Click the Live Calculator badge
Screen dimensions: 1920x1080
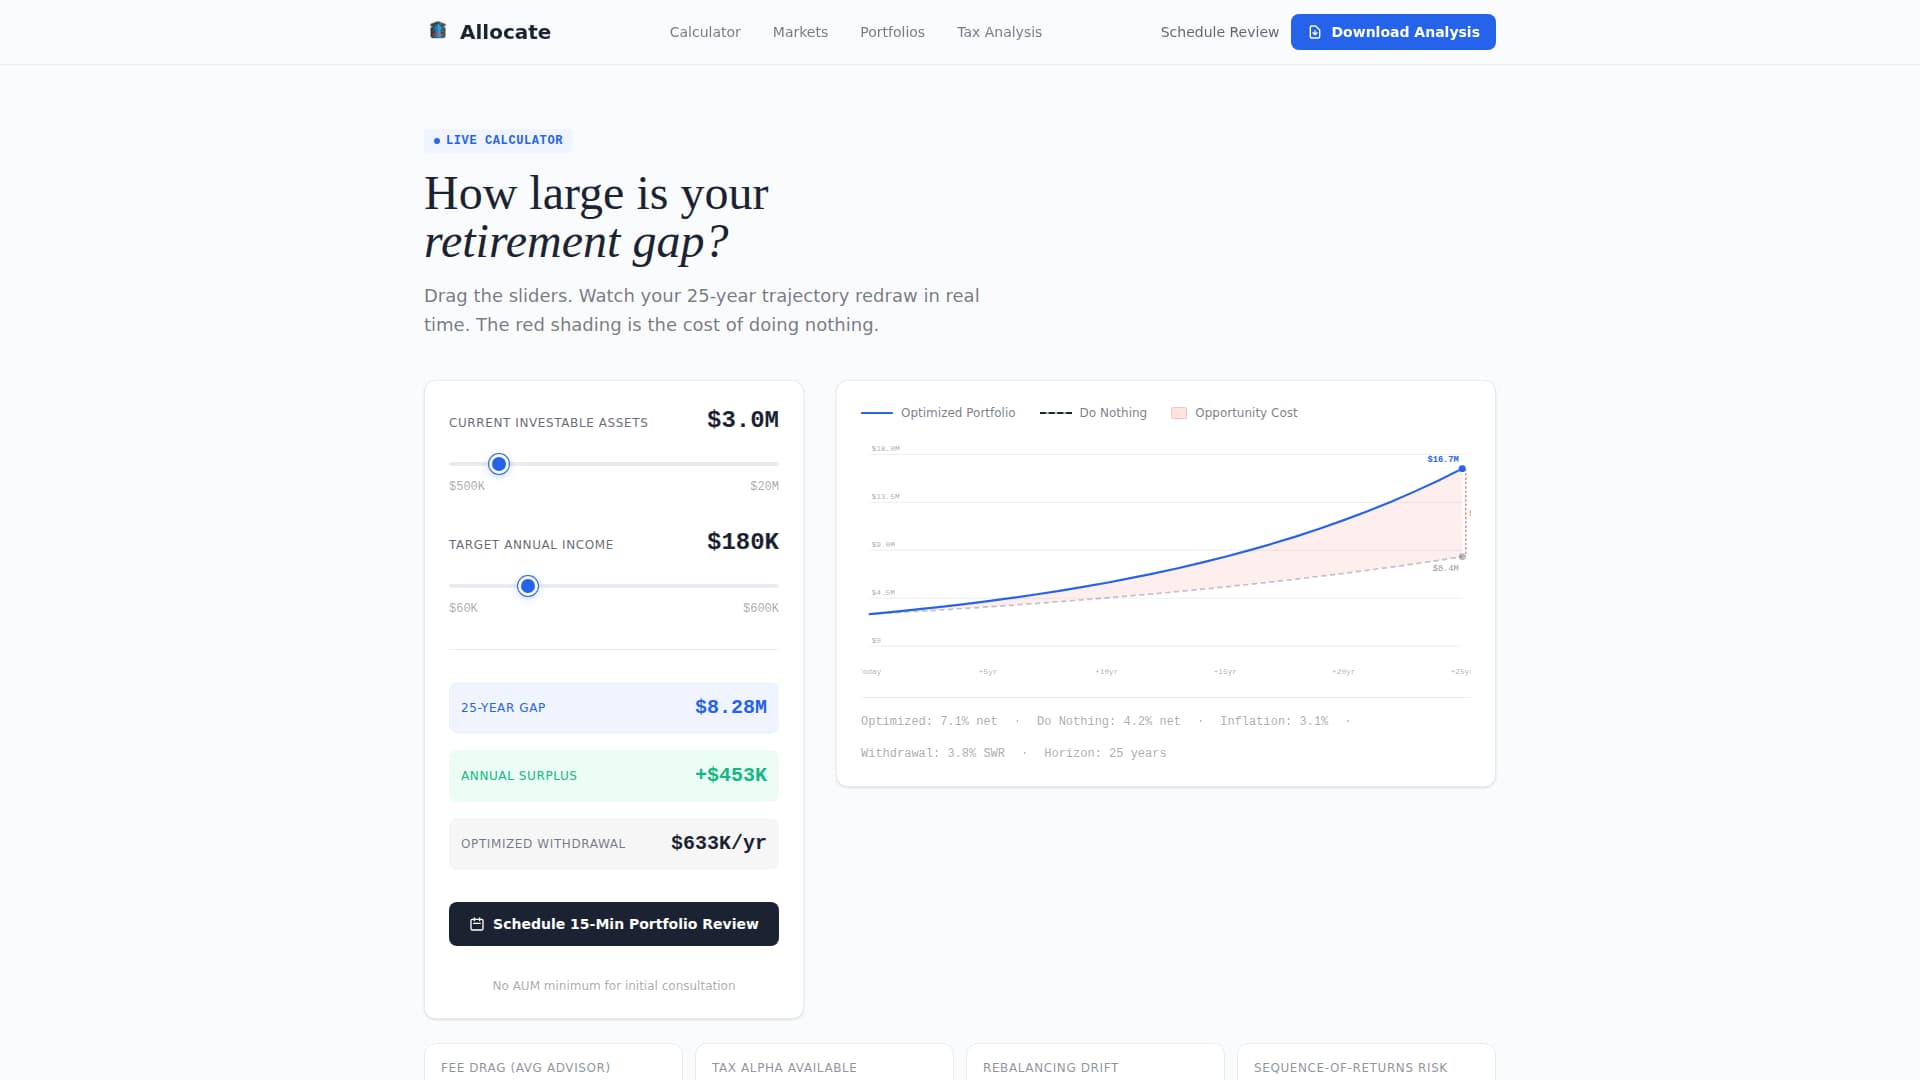498,140
